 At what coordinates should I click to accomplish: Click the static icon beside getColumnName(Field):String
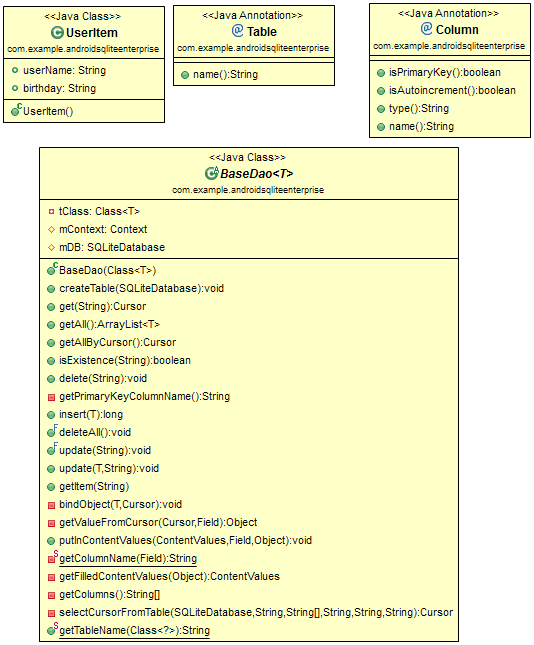point(53,557)
